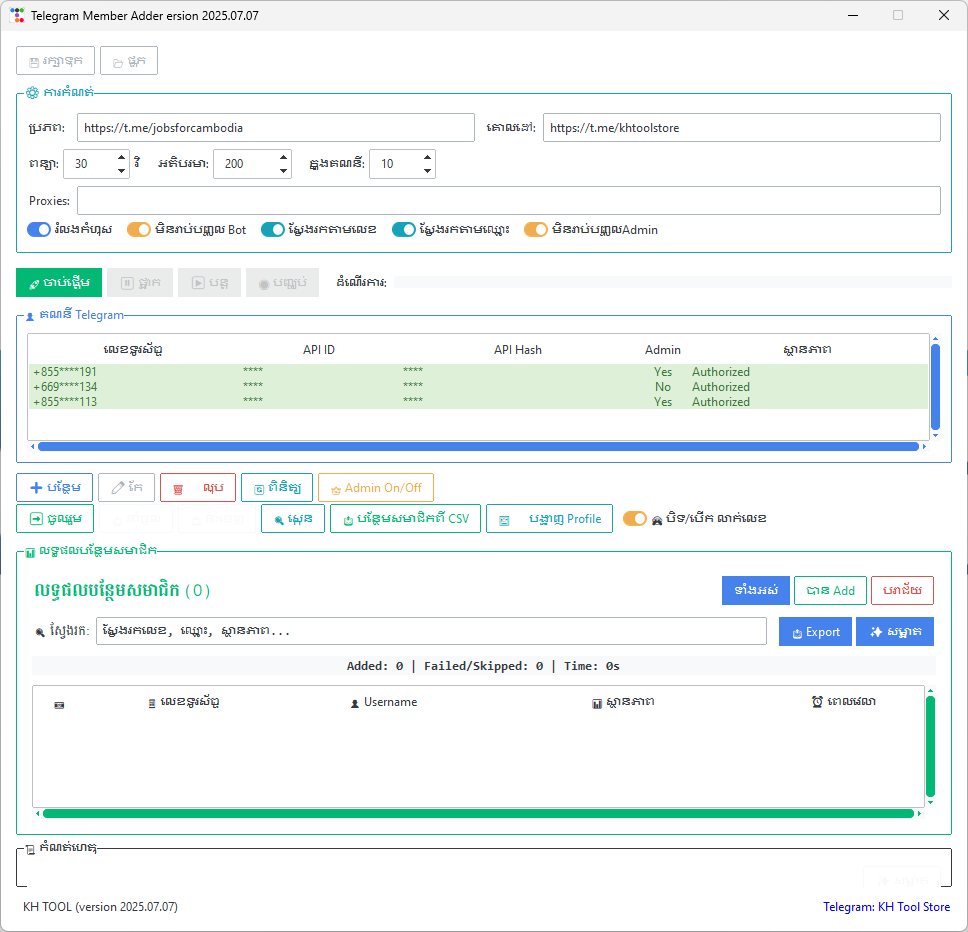Image resolution: width=968 pixels, height=932 pixels.
Task: Click the API ID column header
Action: [319, 349]
